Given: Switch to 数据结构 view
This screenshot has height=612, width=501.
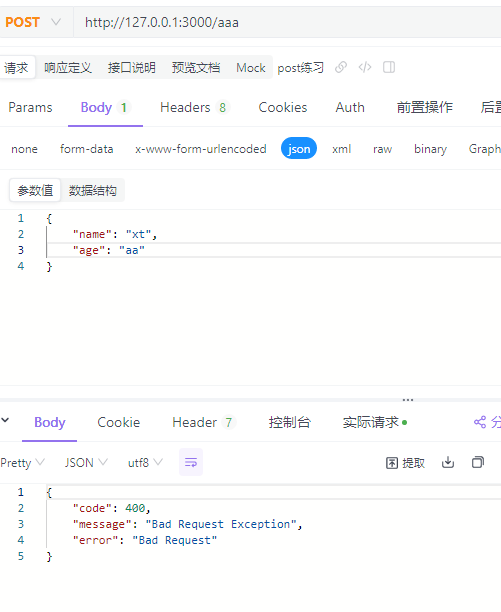Looking at the screenshot, I should click(x=93, y=190).
